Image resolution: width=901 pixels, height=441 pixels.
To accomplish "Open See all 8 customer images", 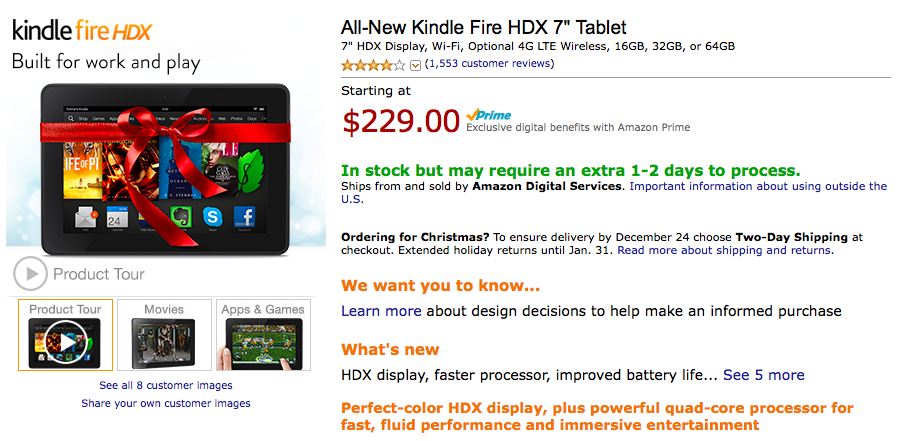I will [165, 385].
